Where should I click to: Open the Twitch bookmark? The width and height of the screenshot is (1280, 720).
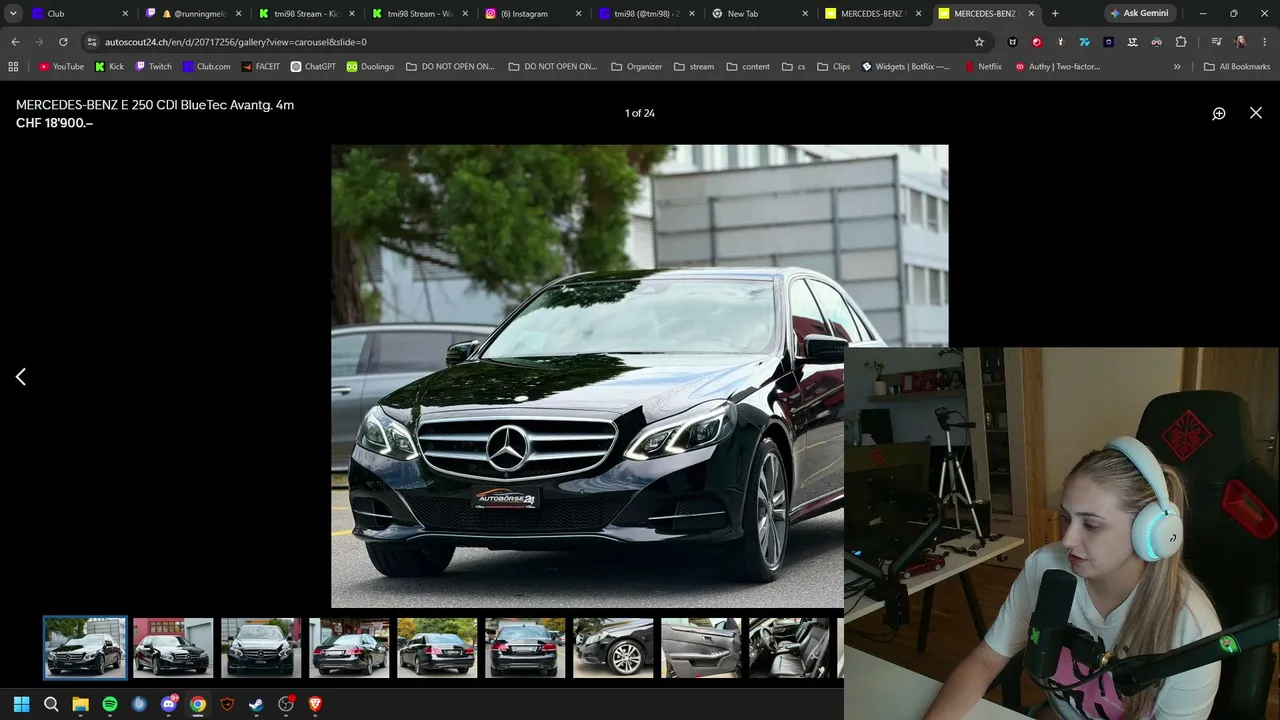[153, 67]
